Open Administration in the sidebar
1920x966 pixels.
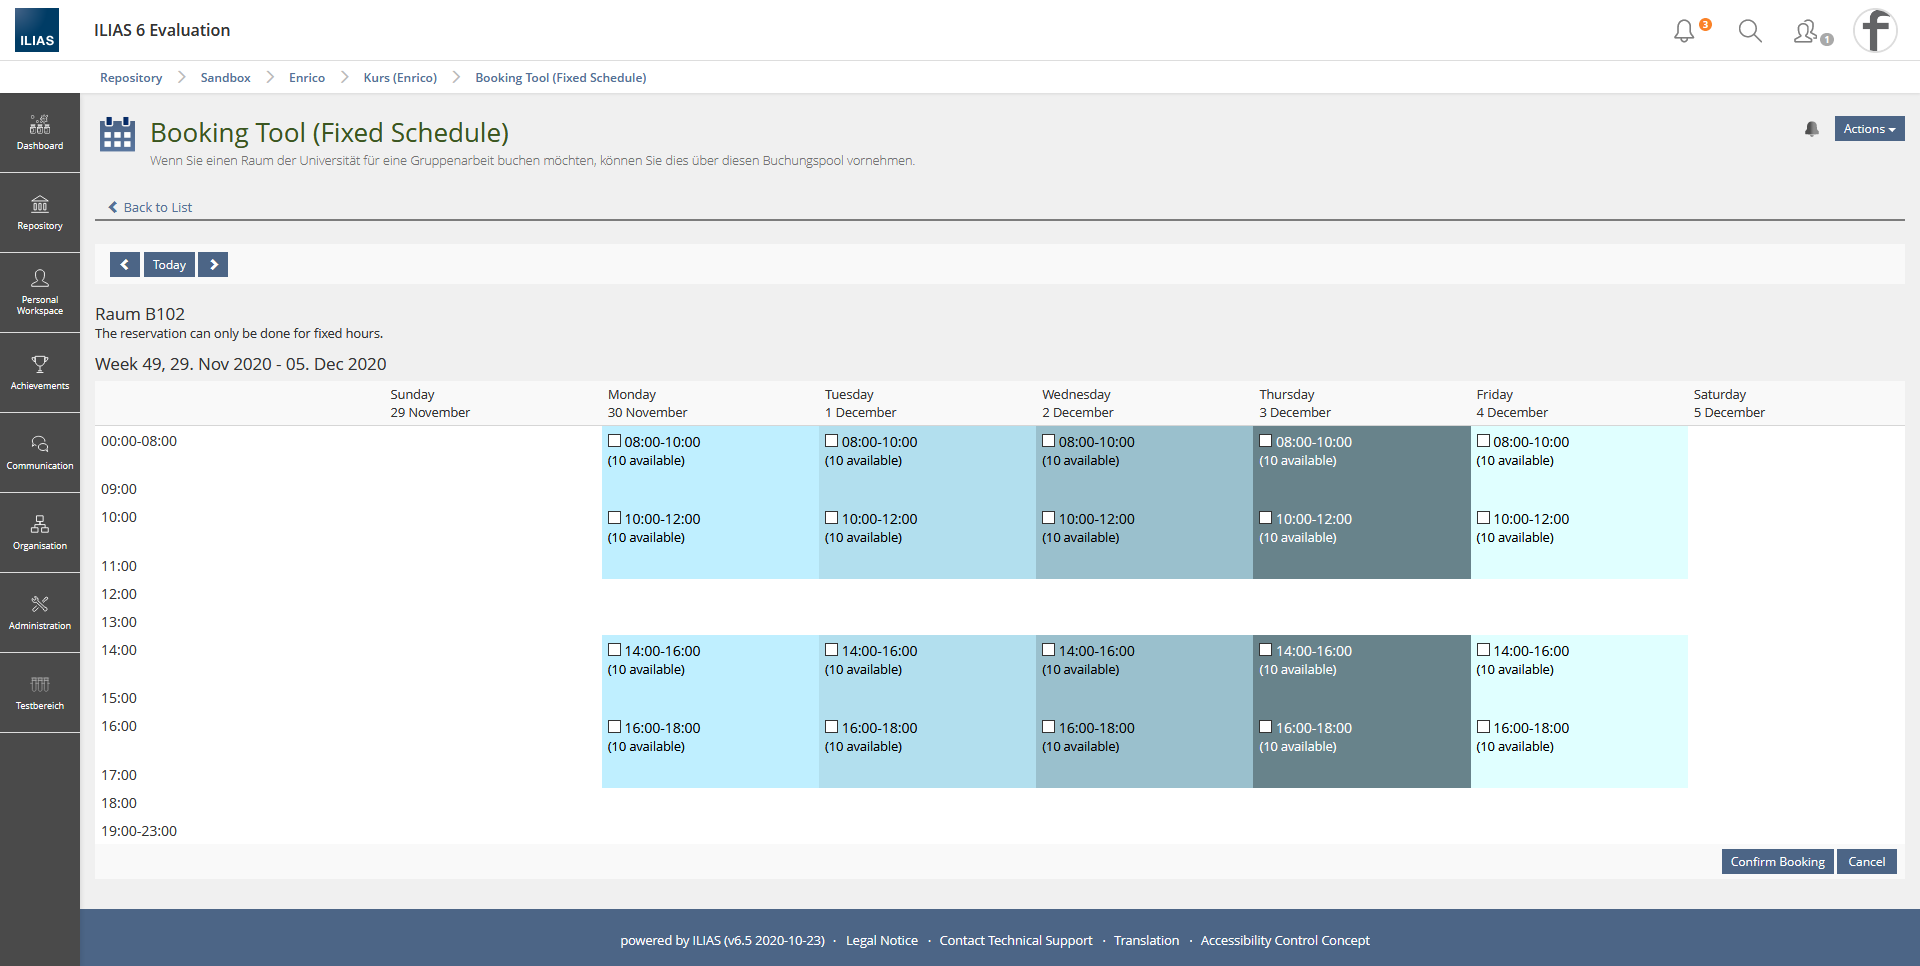pos(40,613)
